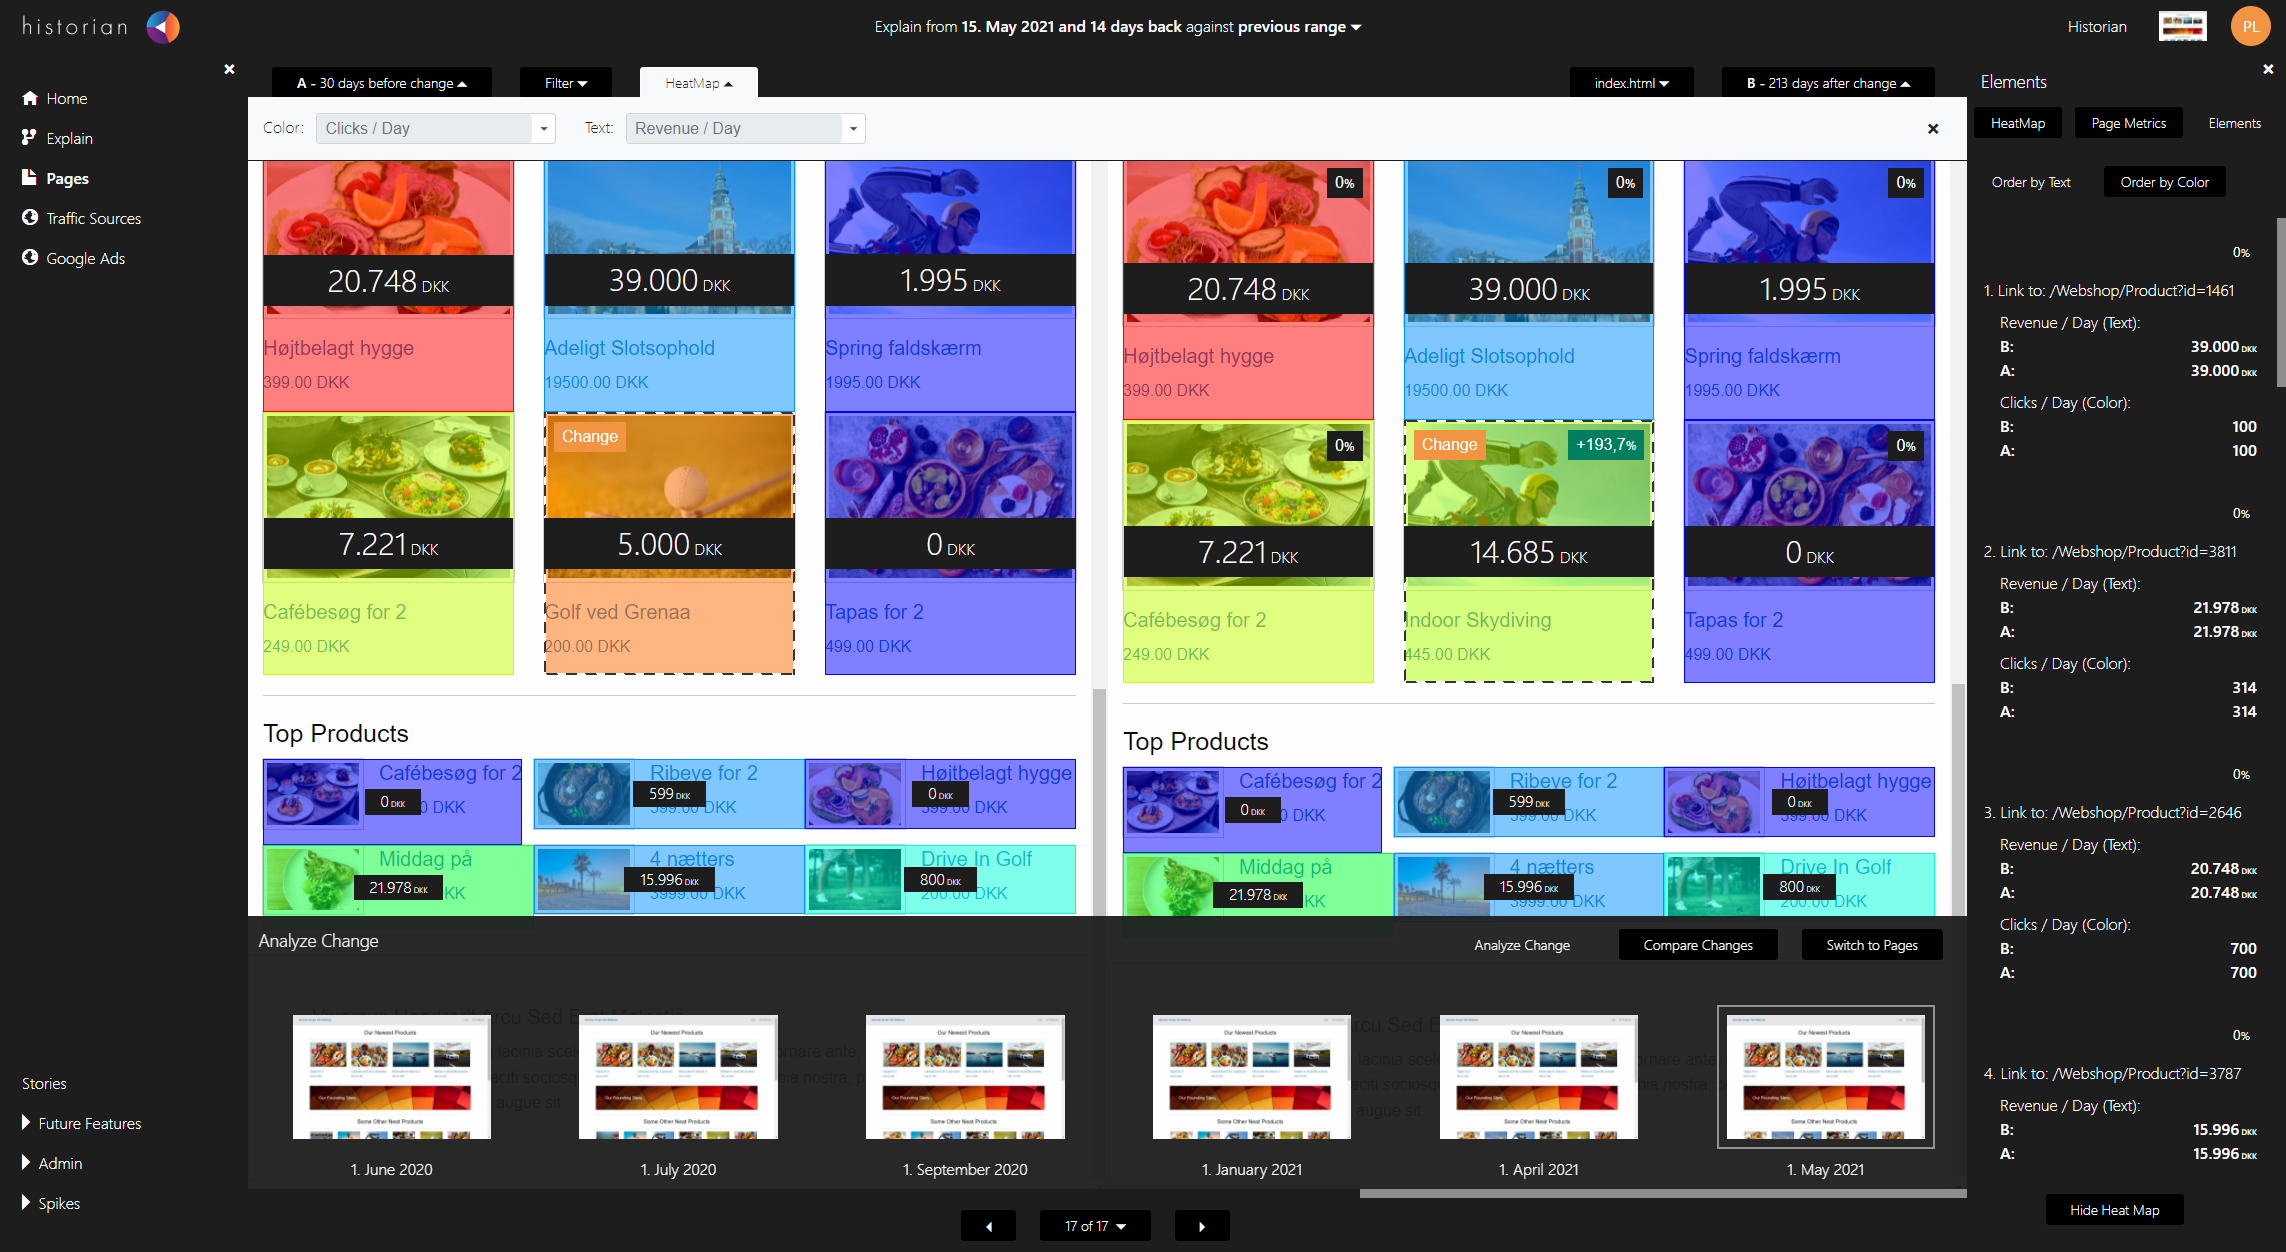The image size is (2286, 1252).
Task: Click left pane Ribeye for 2 top product
Action: point(669,794)
